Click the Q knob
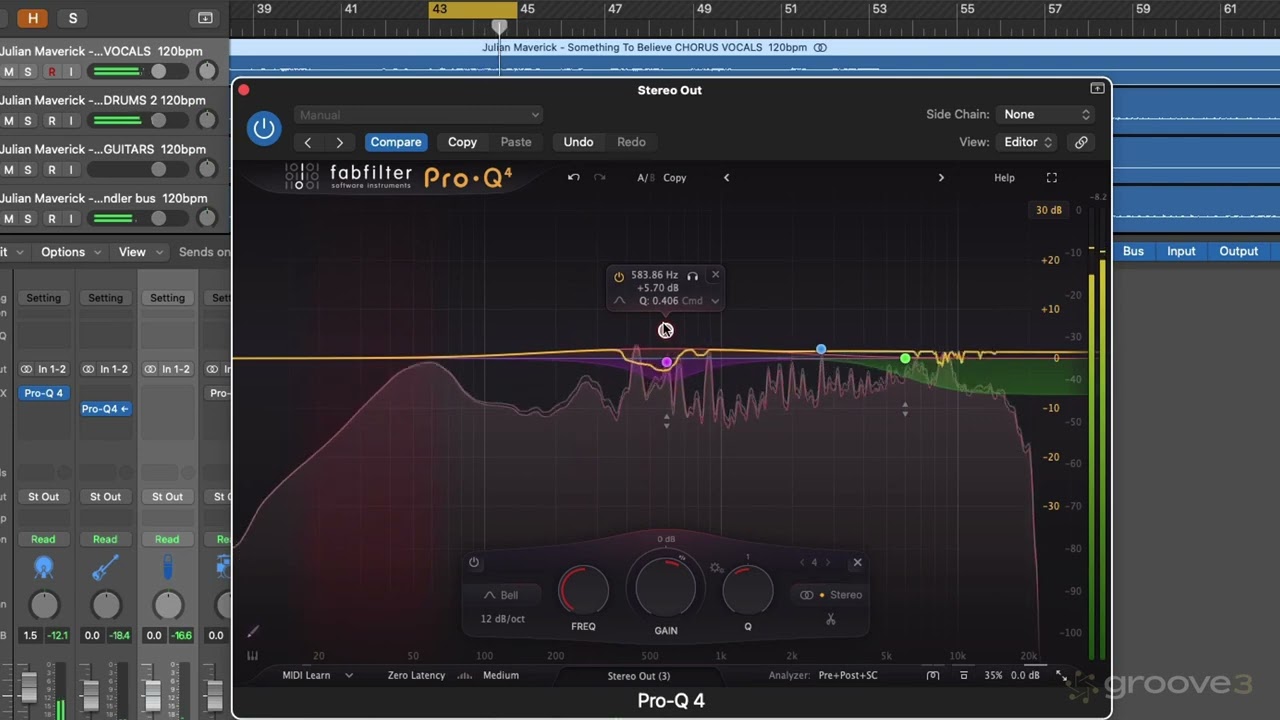This screenshot has width=1280, height=720. pos(747,590)
